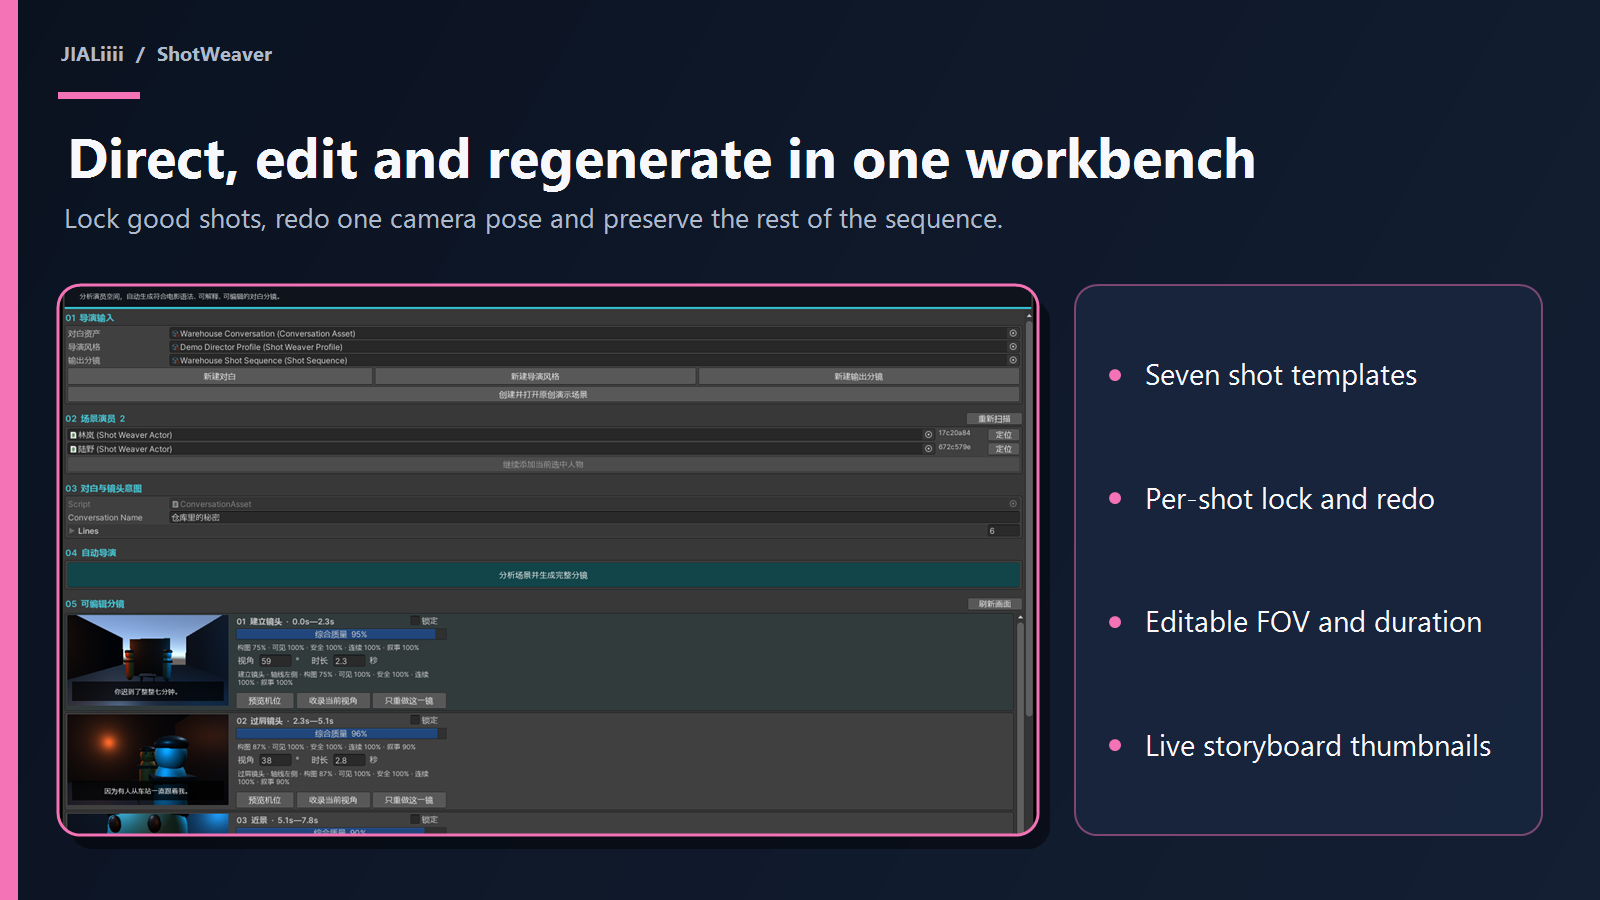Click shot 02 over-shoulder storyboard thumbnail
This screenshot has height=900, width=1600.
[148, 760]
